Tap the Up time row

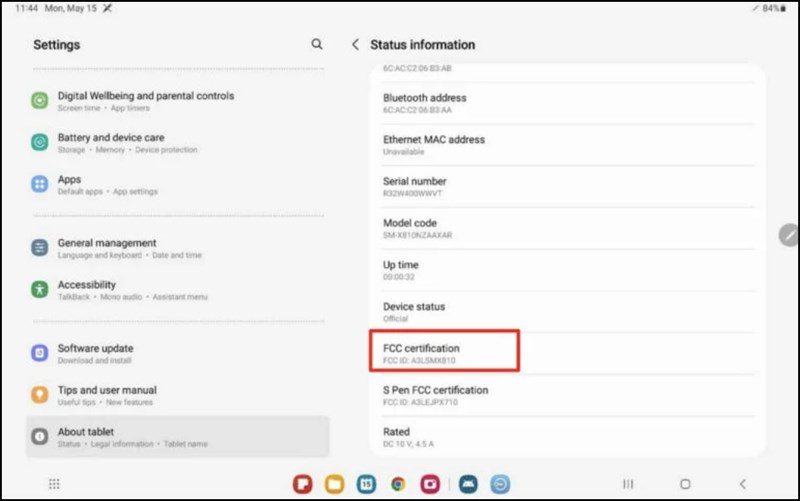tap(567, 270)
